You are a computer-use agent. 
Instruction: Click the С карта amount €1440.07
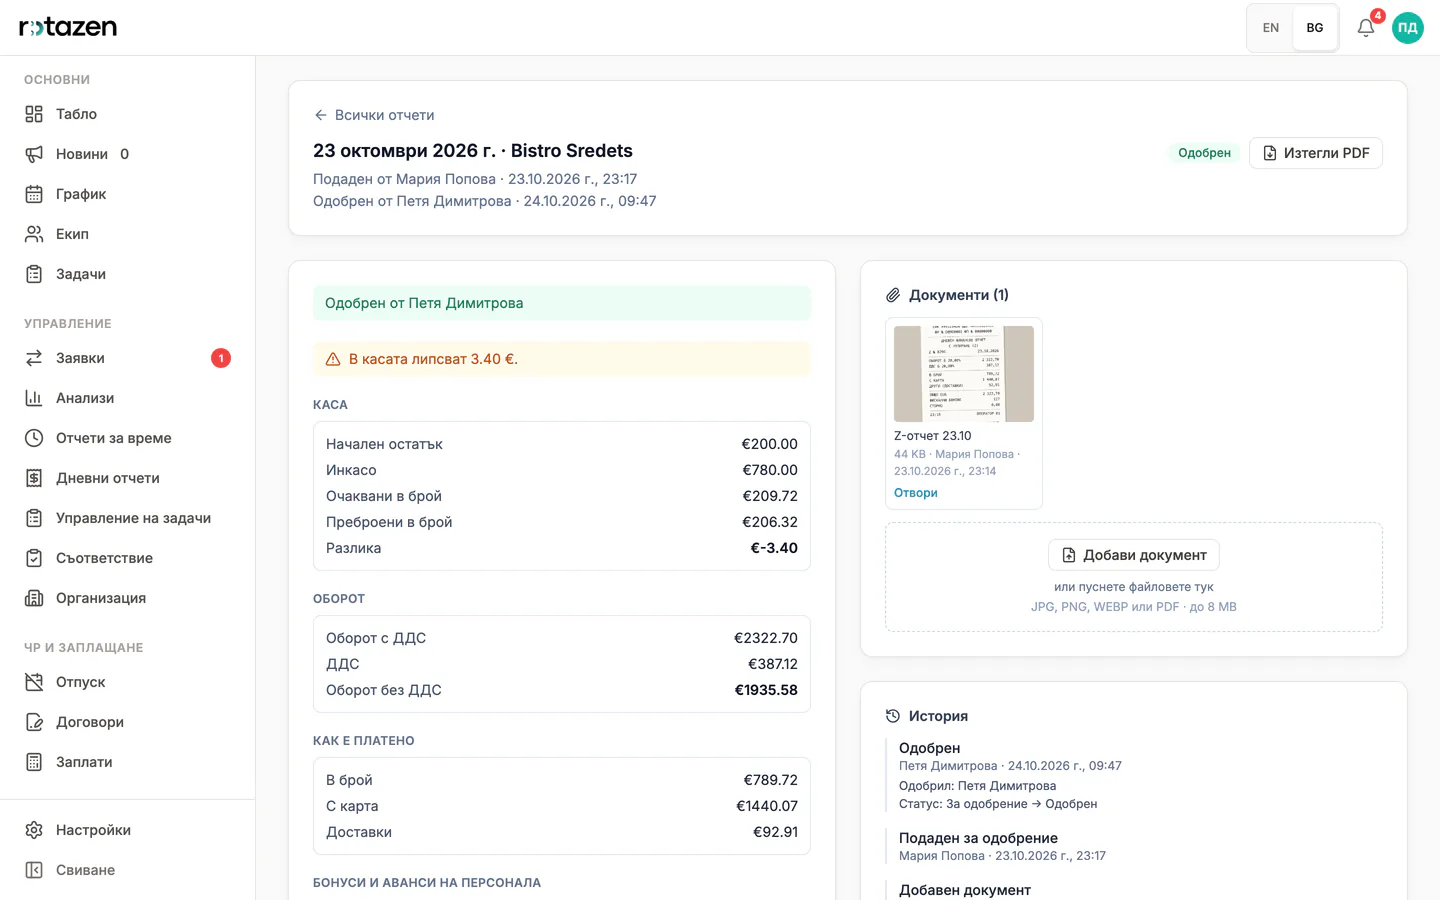(767, 806)
